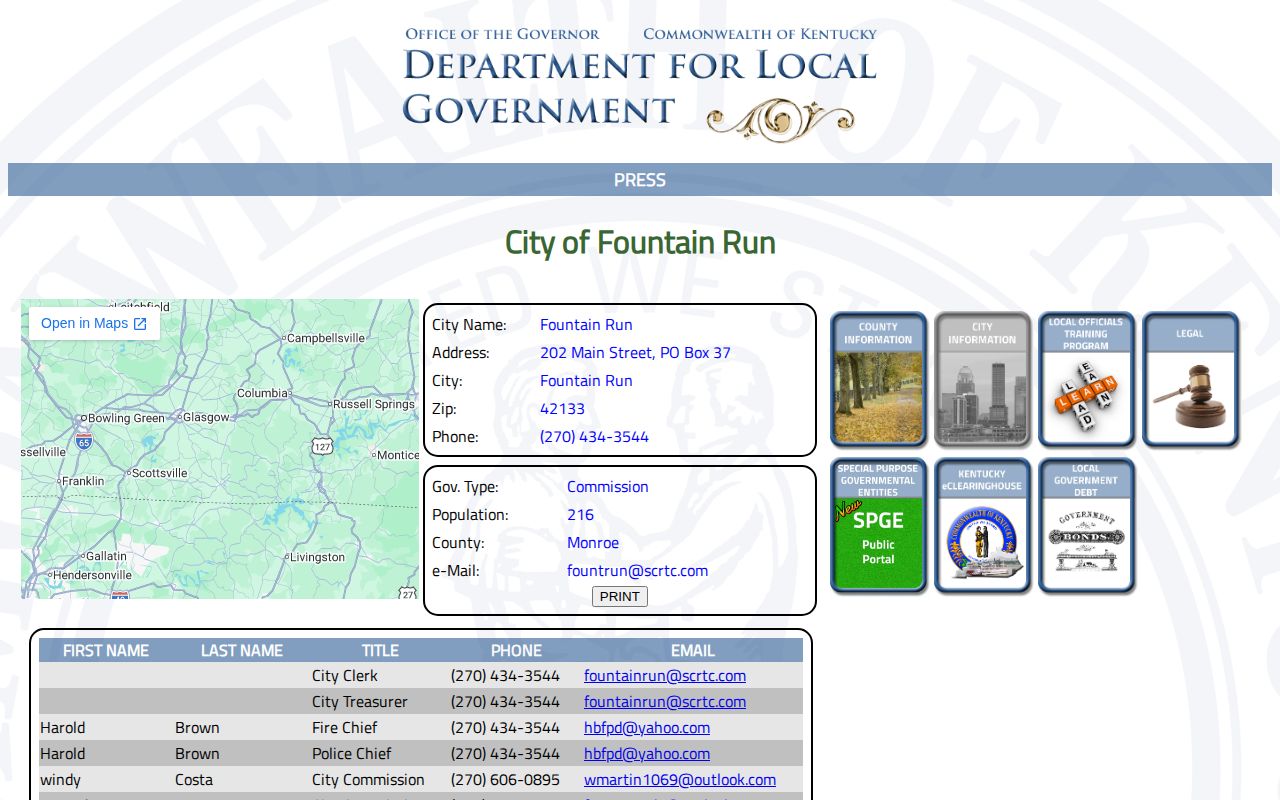This screenshot has height=800, width=1280.
Task: Click Campbellsville on the map
Action: (326, 338)
